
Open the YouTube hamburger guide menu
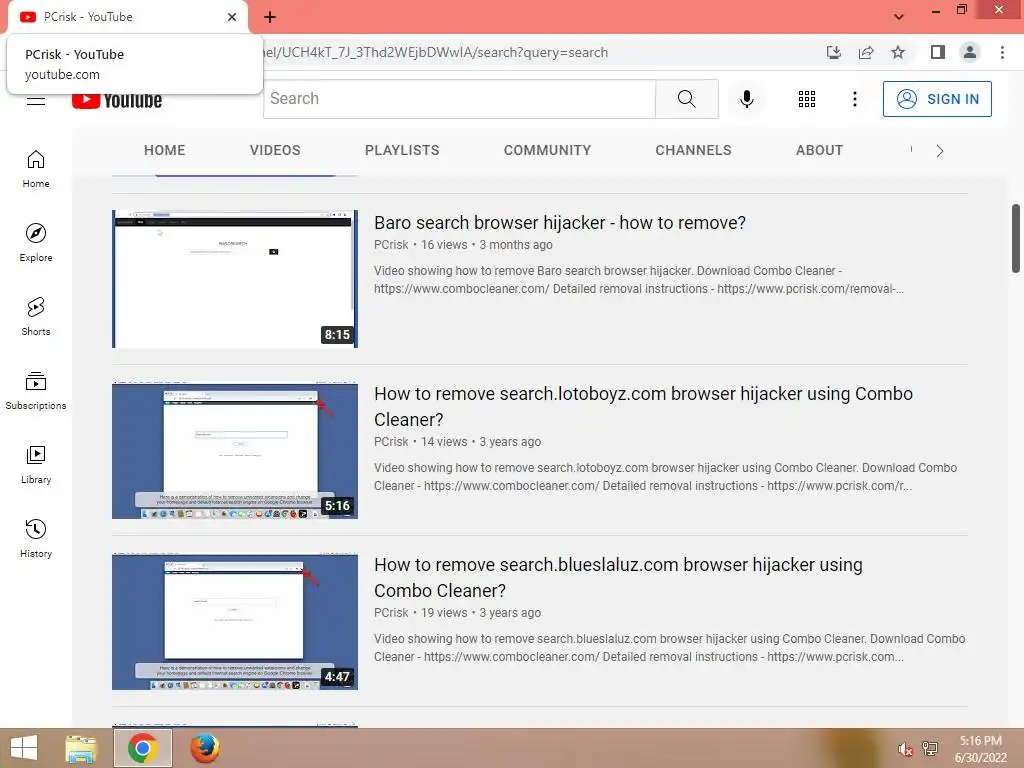tap(36, 101)
